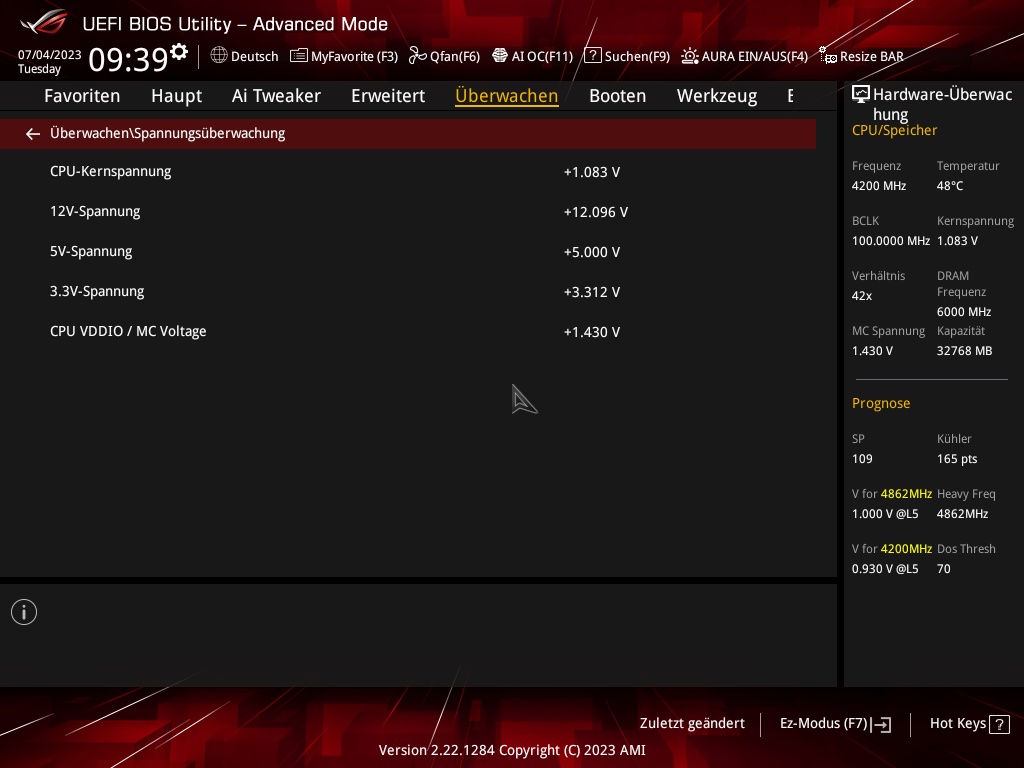Select the 3.3V-Spannung row
This screenshot has width=1024, height=768.
408,291
